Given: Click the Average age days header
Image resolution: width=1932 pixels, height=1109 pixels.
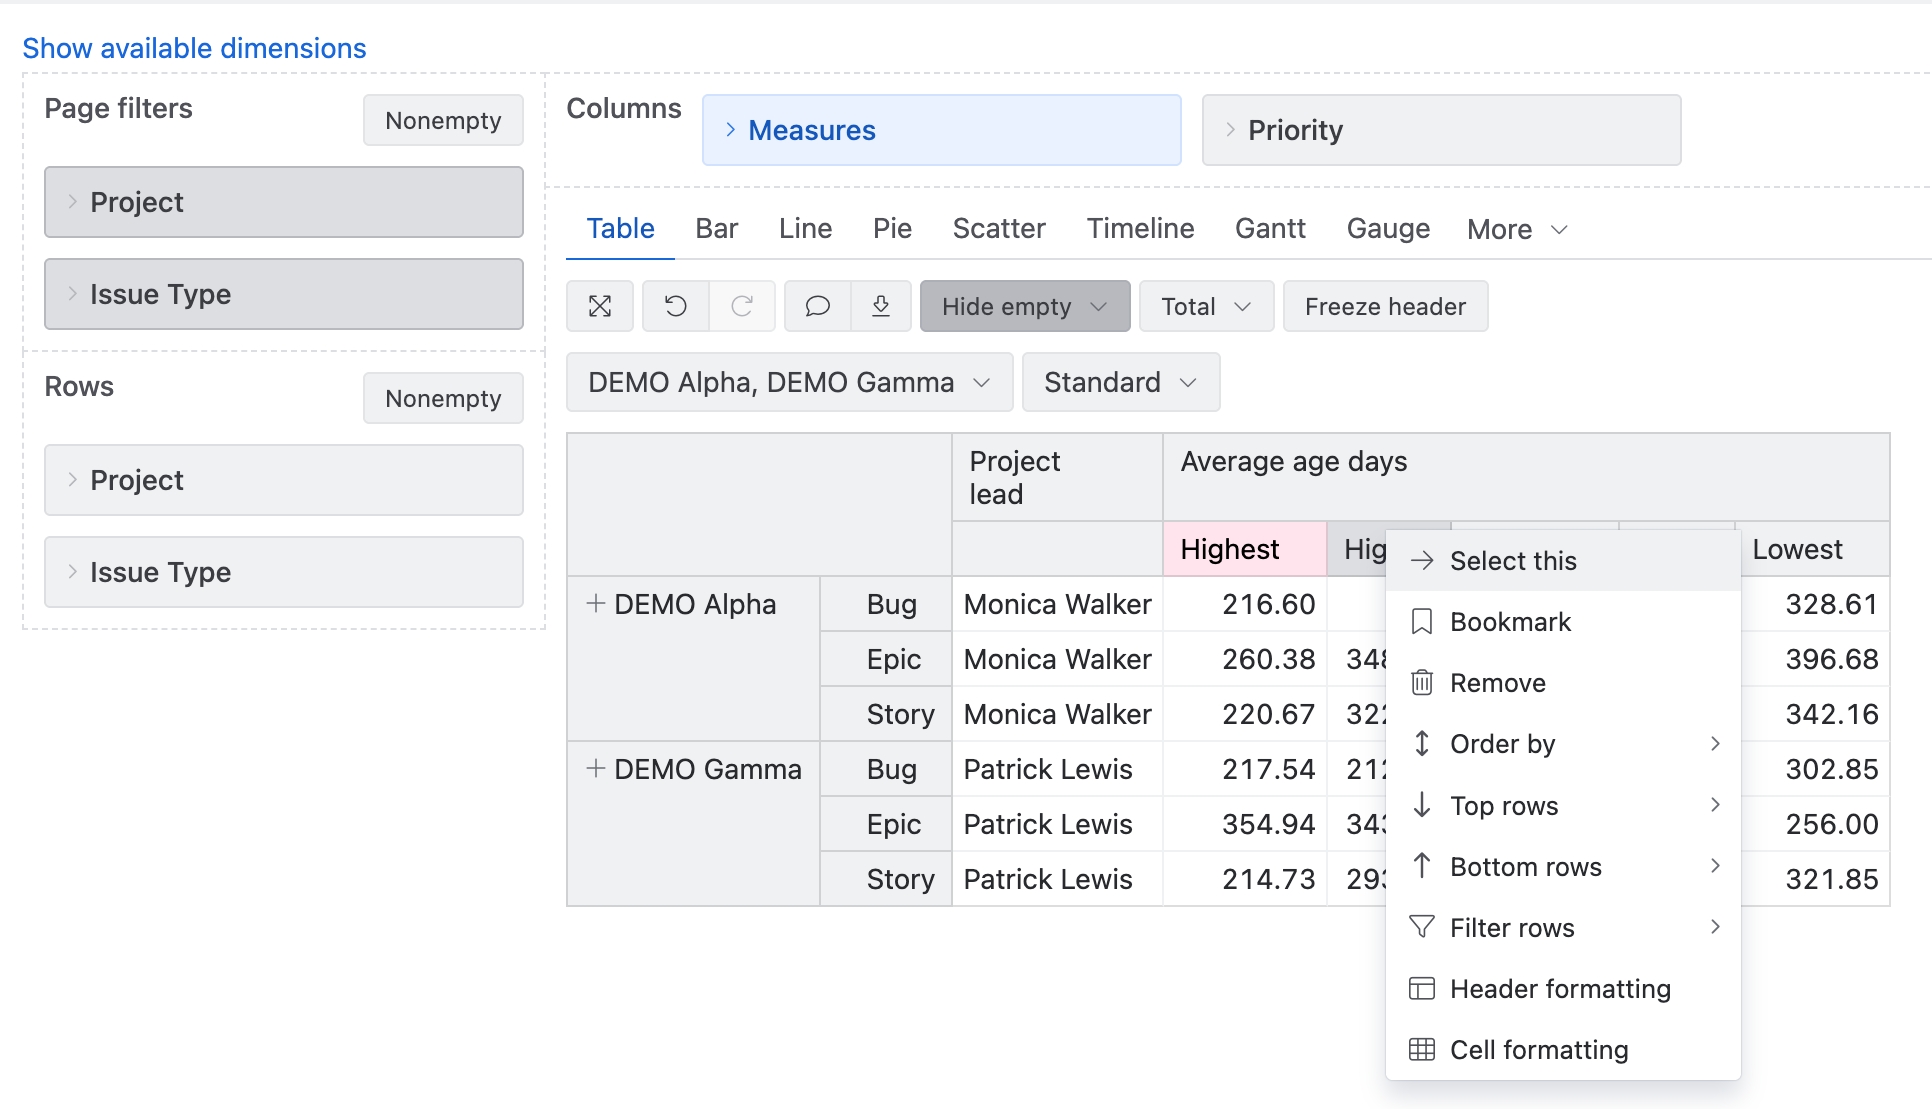Looking at the screenshot, I should (x=1526, y=477).
